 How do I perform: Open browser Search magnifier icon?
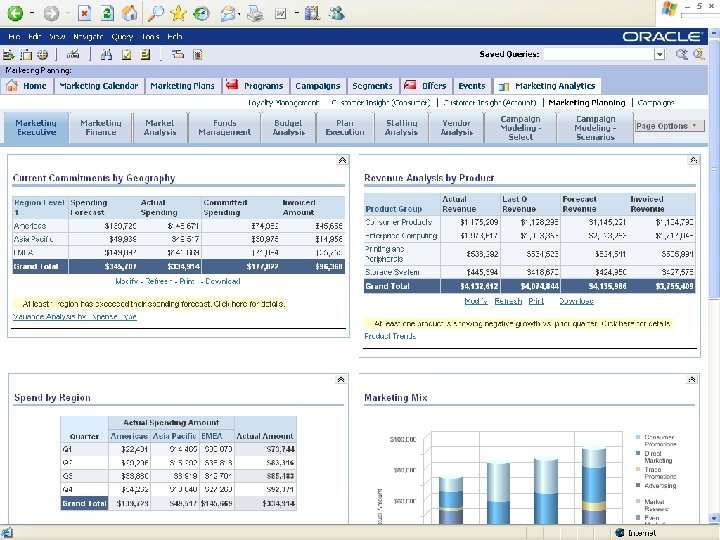pos(156,13)
